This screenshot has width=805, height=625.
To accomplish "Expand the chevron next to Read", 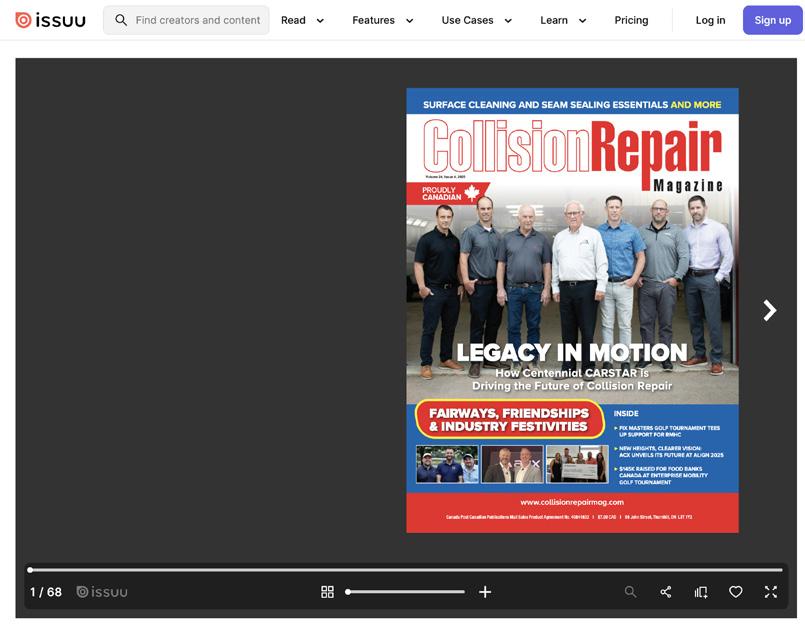I will 320,21.
